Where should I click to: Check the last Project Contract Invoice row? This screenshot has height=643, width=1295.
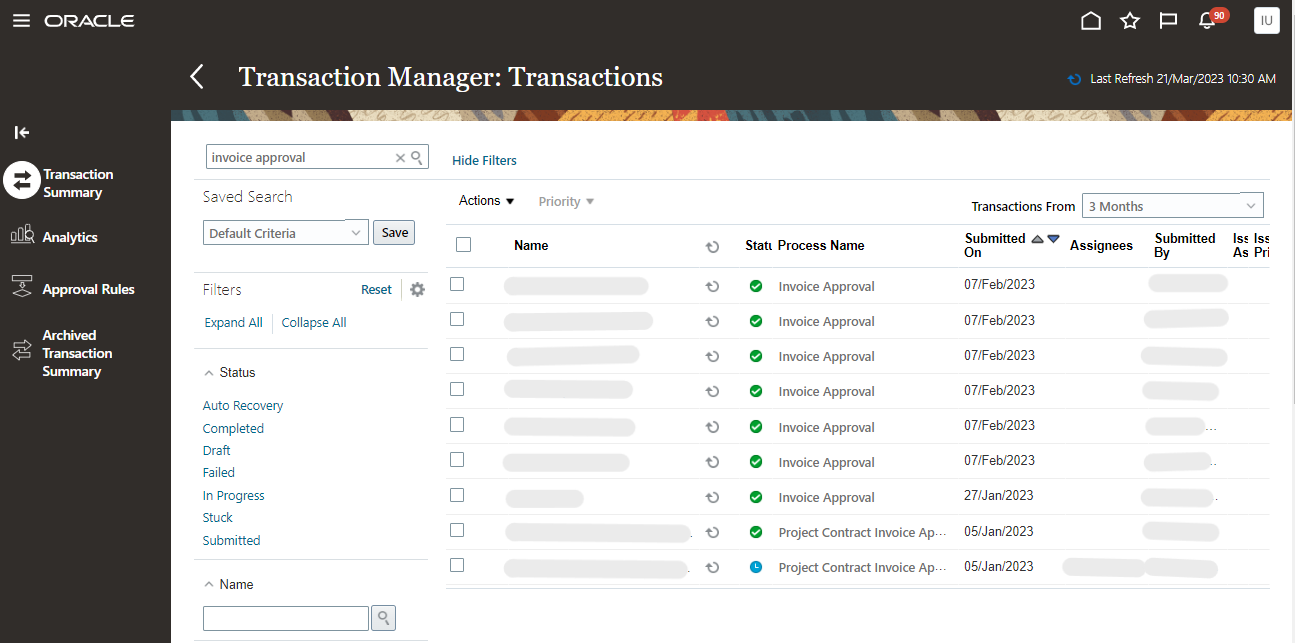pos(457,564)
